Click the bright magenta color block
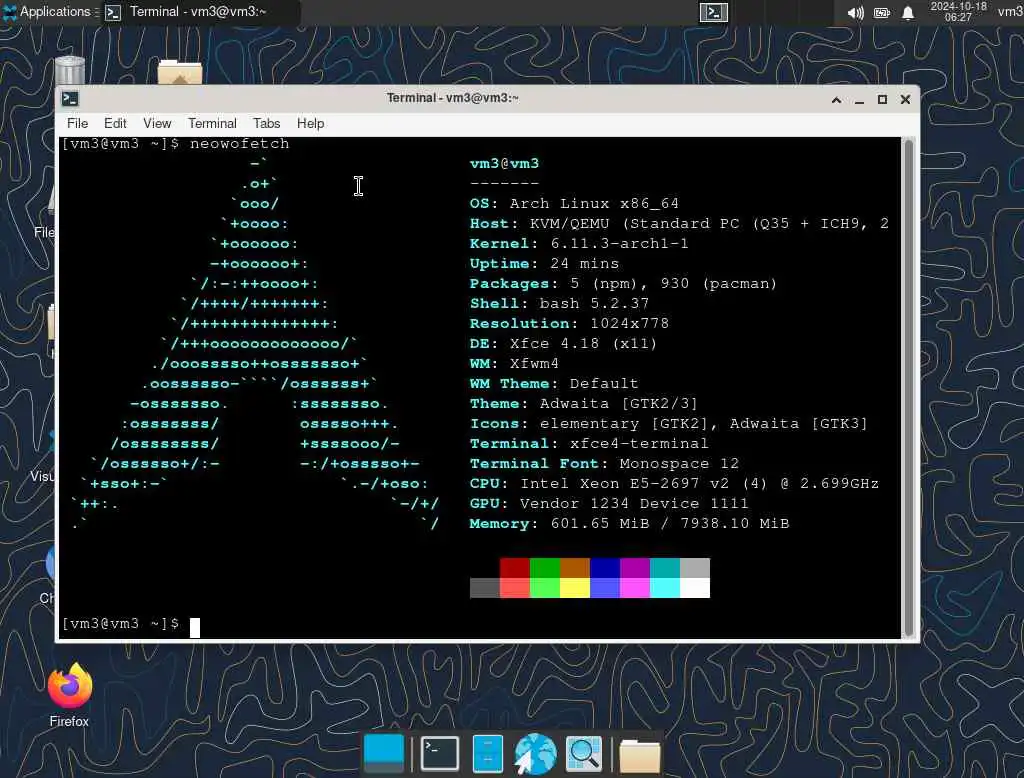 (x=635, y=588)
